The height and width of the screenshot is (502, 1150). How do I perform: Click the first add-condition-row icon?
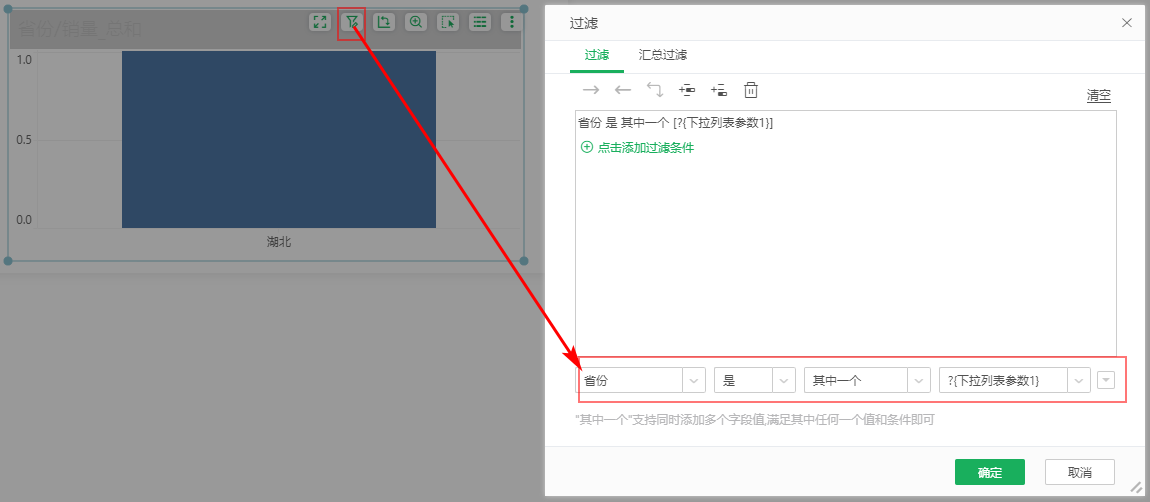tap(687, 90)
